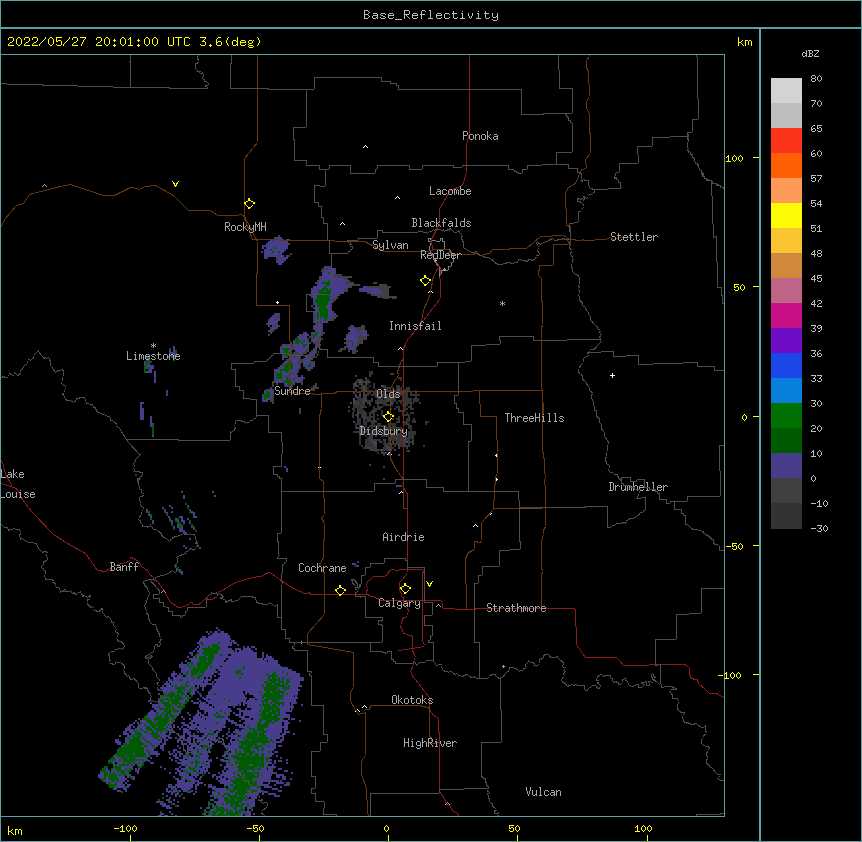
Task: Click the Sylvan label
Action: [x=390, y=245]
